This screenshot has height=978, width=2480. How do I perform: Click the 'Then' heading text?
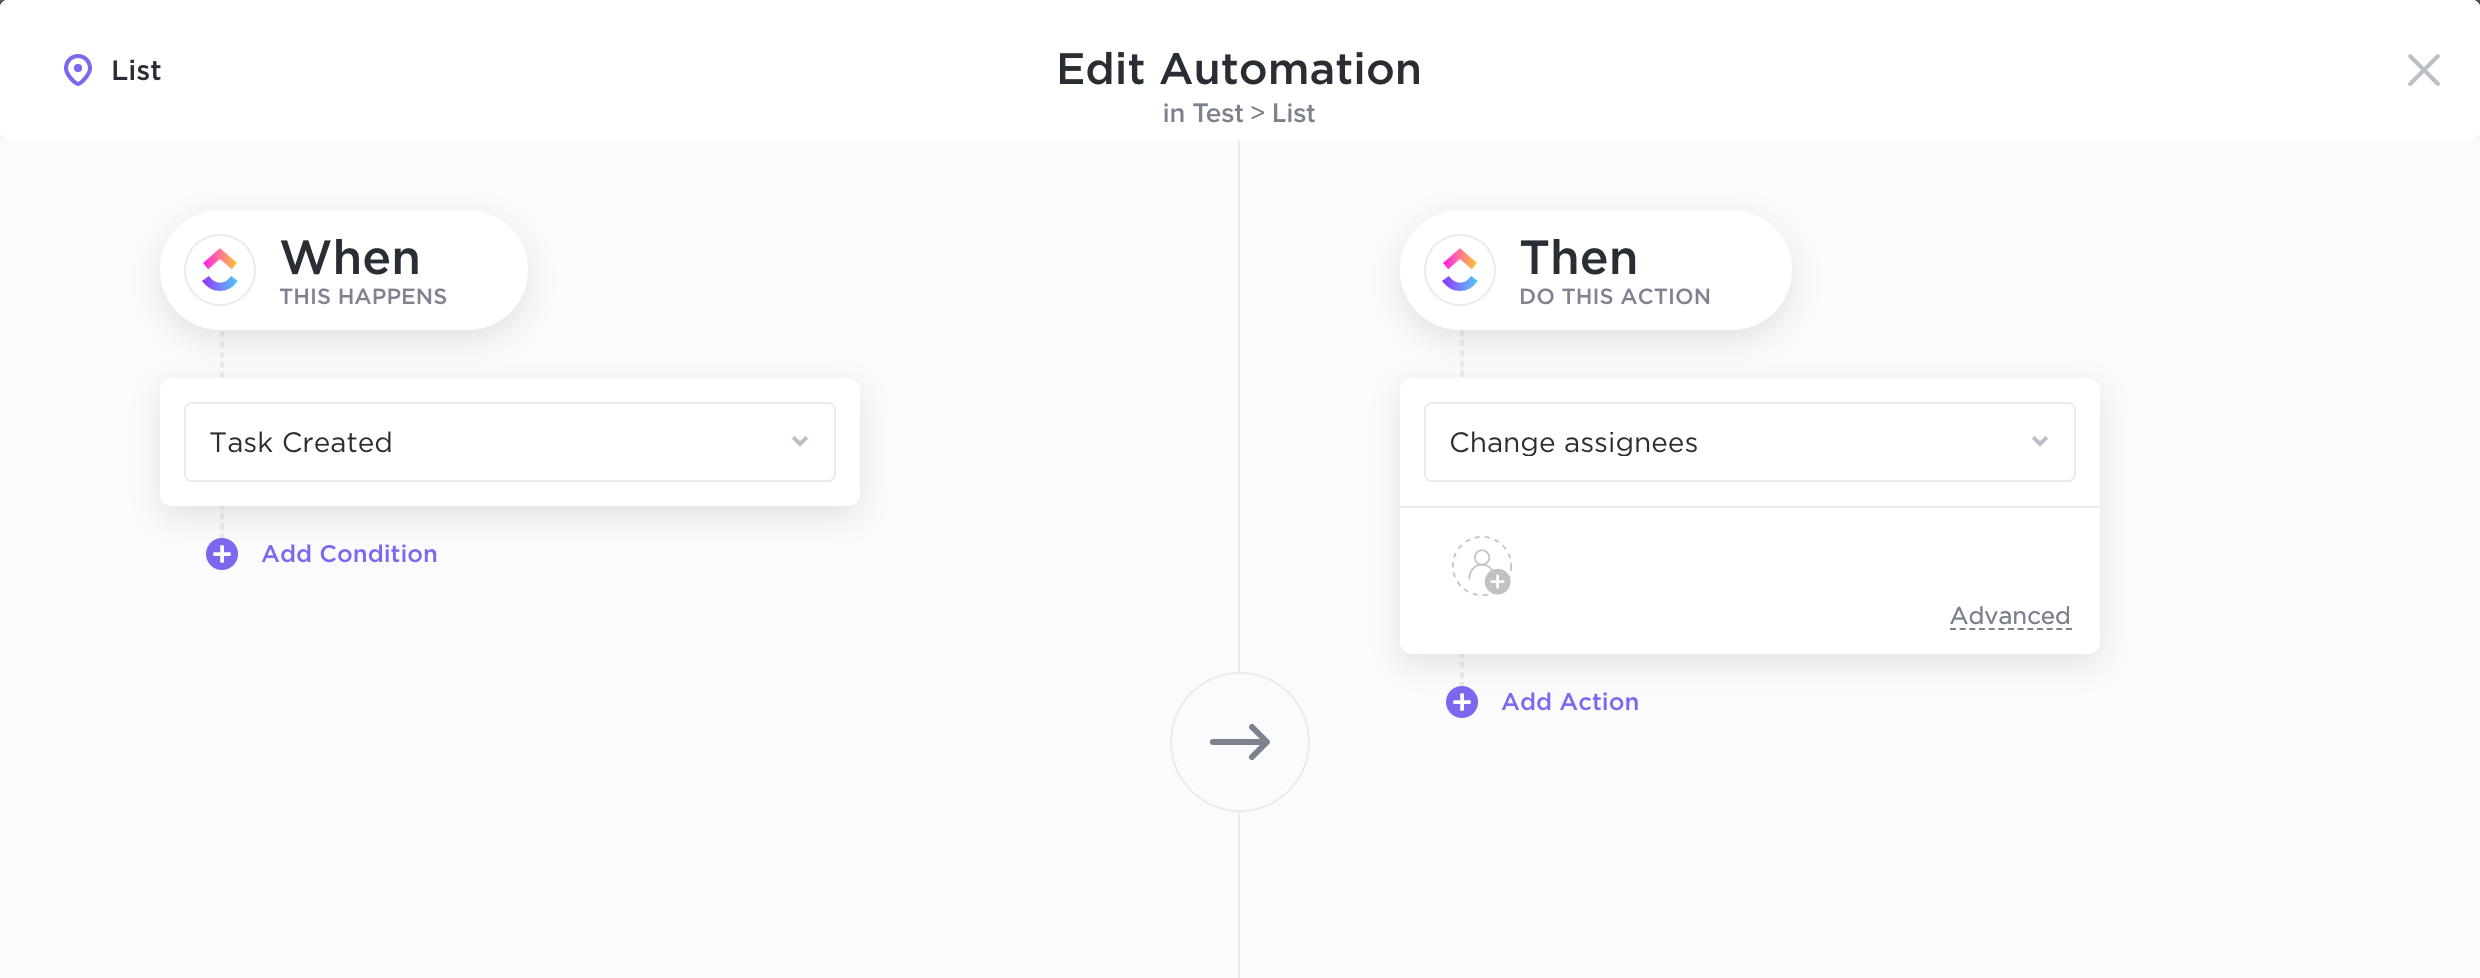1578,258
